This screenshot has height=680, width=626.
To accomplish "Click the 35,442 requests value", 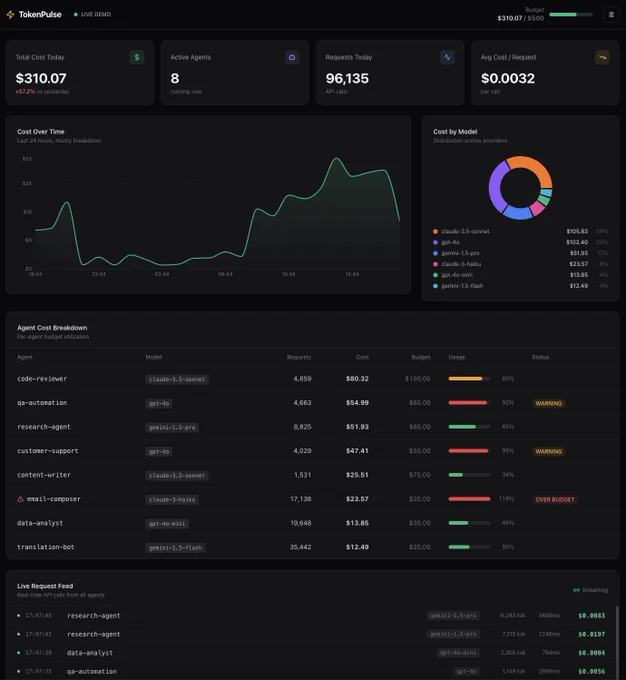I will tap(300, 547).
